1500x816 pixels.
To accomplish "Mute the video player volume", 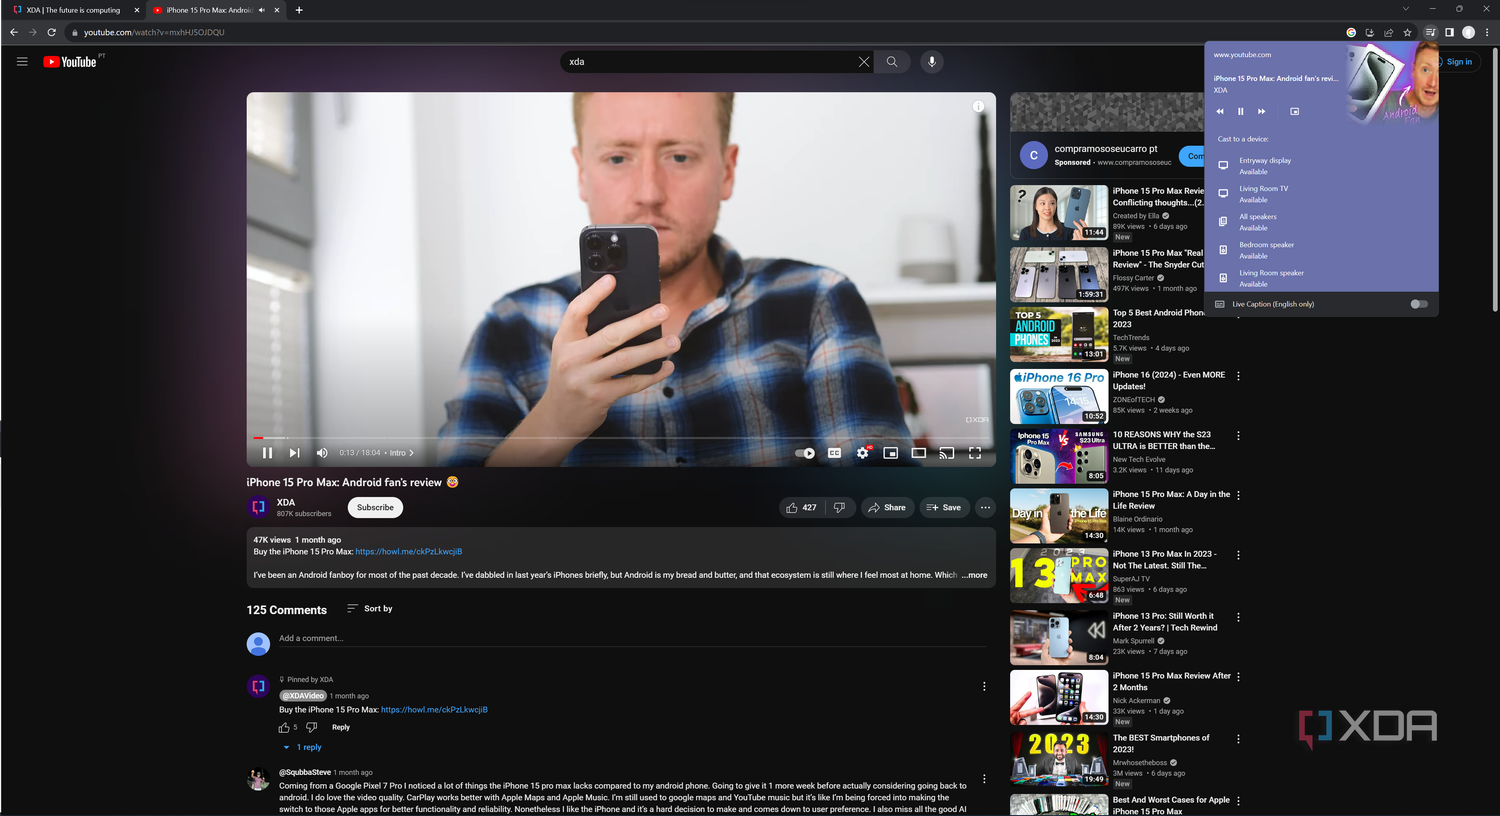I will (x=322, y=453).
